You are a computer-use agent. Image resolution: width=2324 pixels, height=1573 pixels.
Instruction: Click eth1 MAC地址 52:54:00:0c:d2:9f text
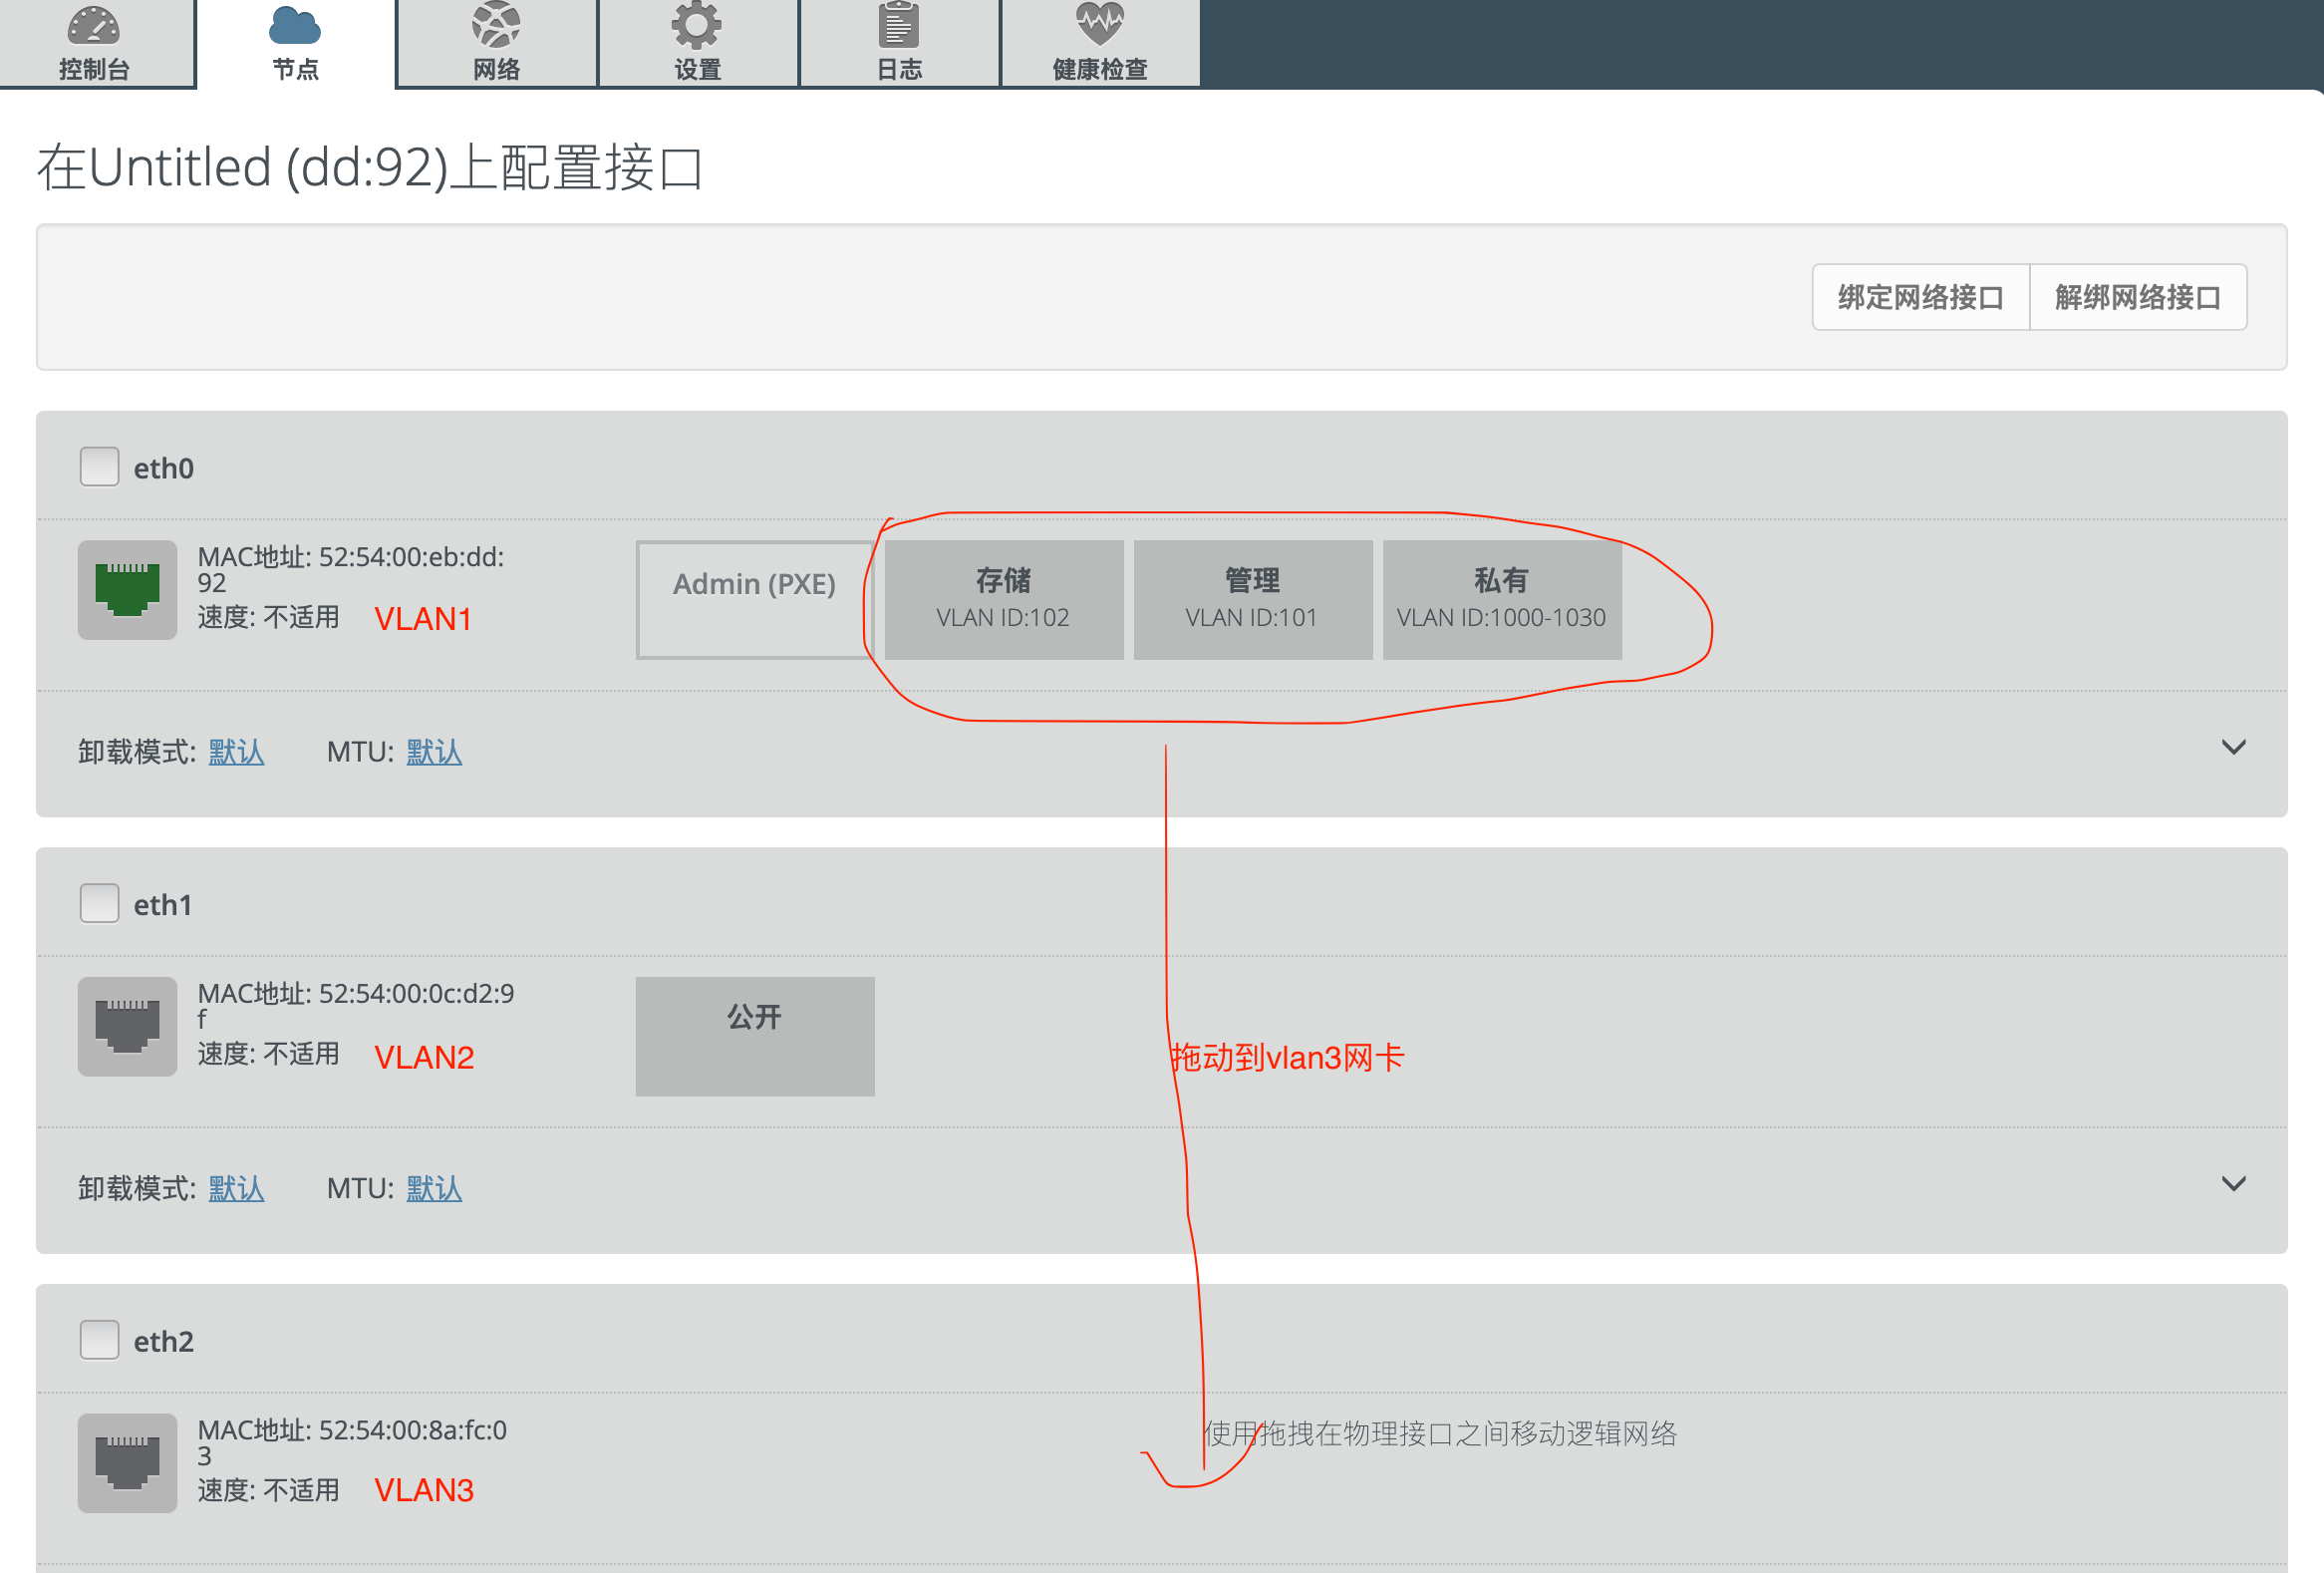356,1006
